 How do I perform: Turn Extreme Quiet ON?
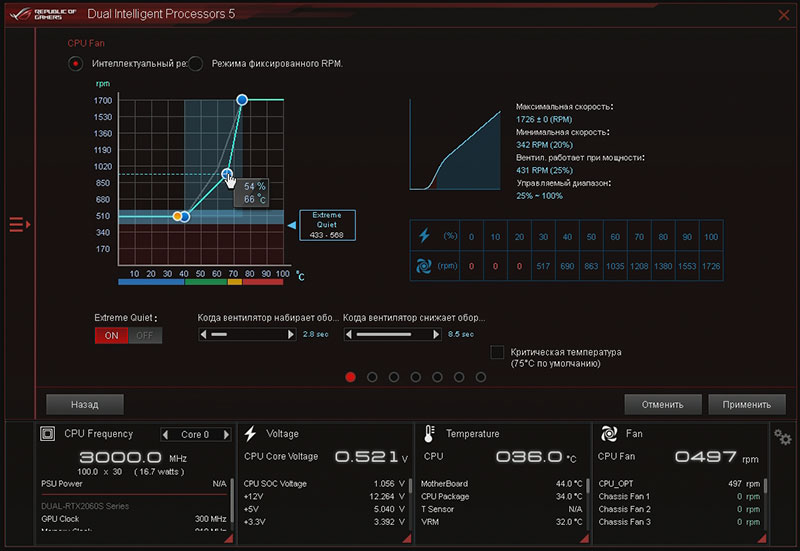click(111, 335)
